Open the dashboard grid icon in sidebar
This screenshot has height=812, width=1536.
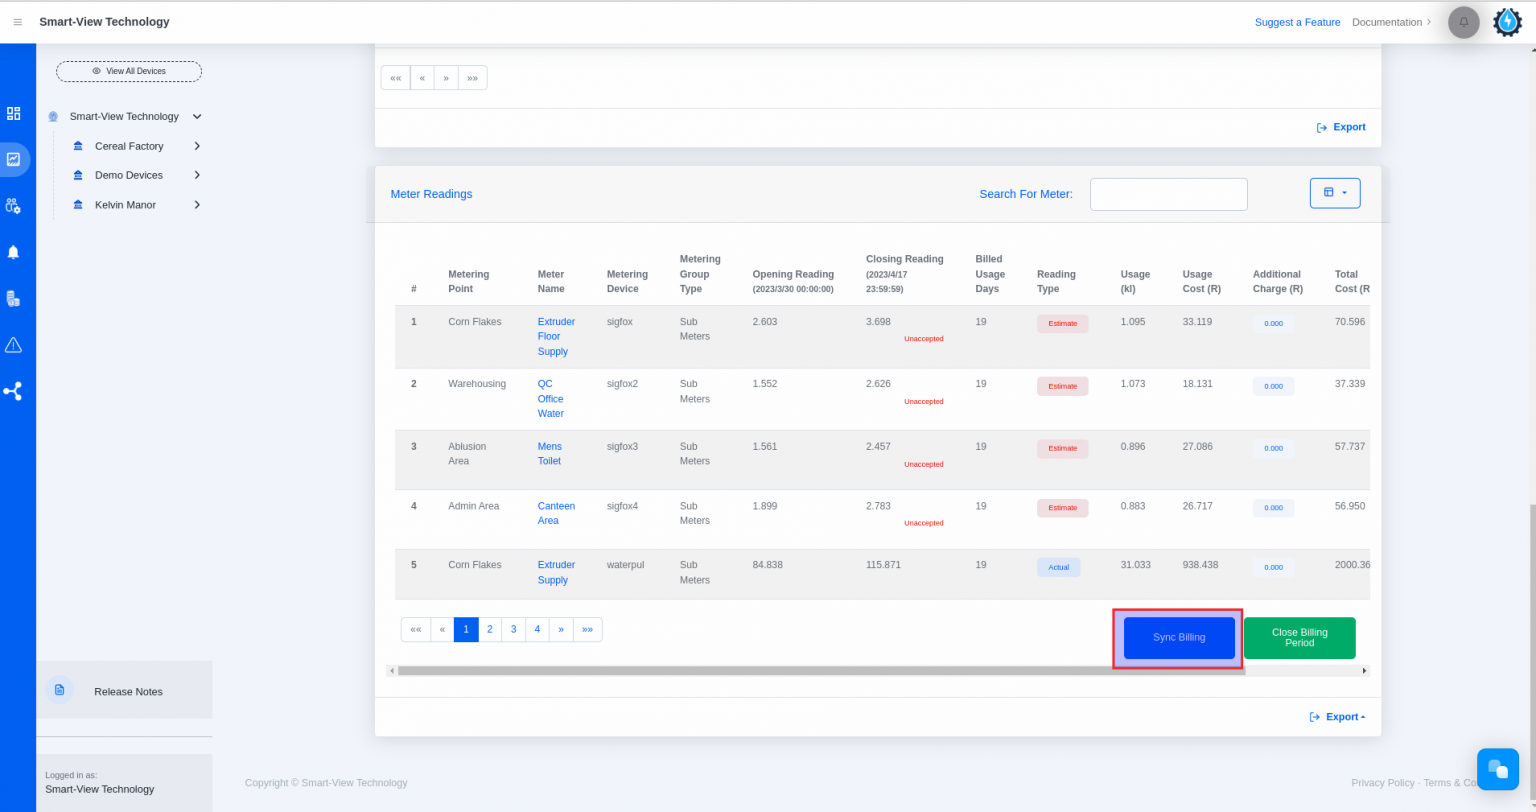tap(15, 113)
